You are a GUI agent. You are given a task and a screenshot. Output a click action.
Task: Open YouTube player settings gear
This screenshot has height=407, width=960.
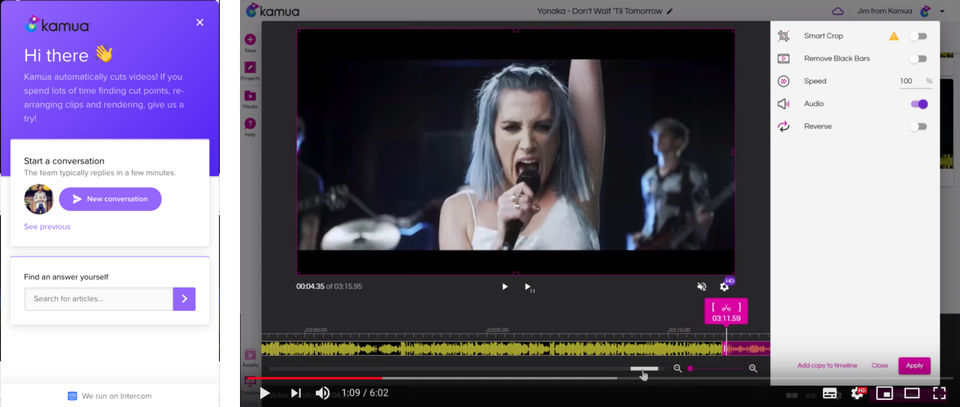point(858,393)
